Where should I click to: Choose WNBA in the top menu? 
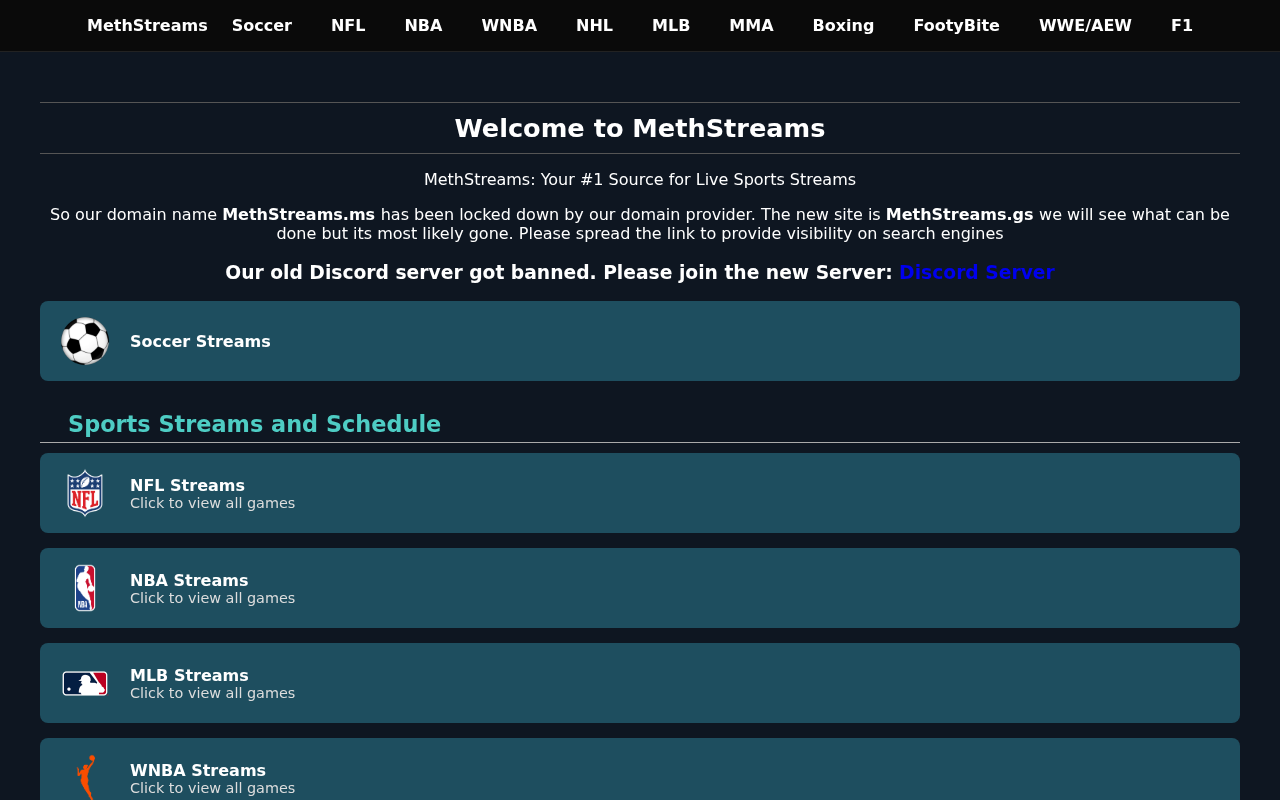pos(509,26)
